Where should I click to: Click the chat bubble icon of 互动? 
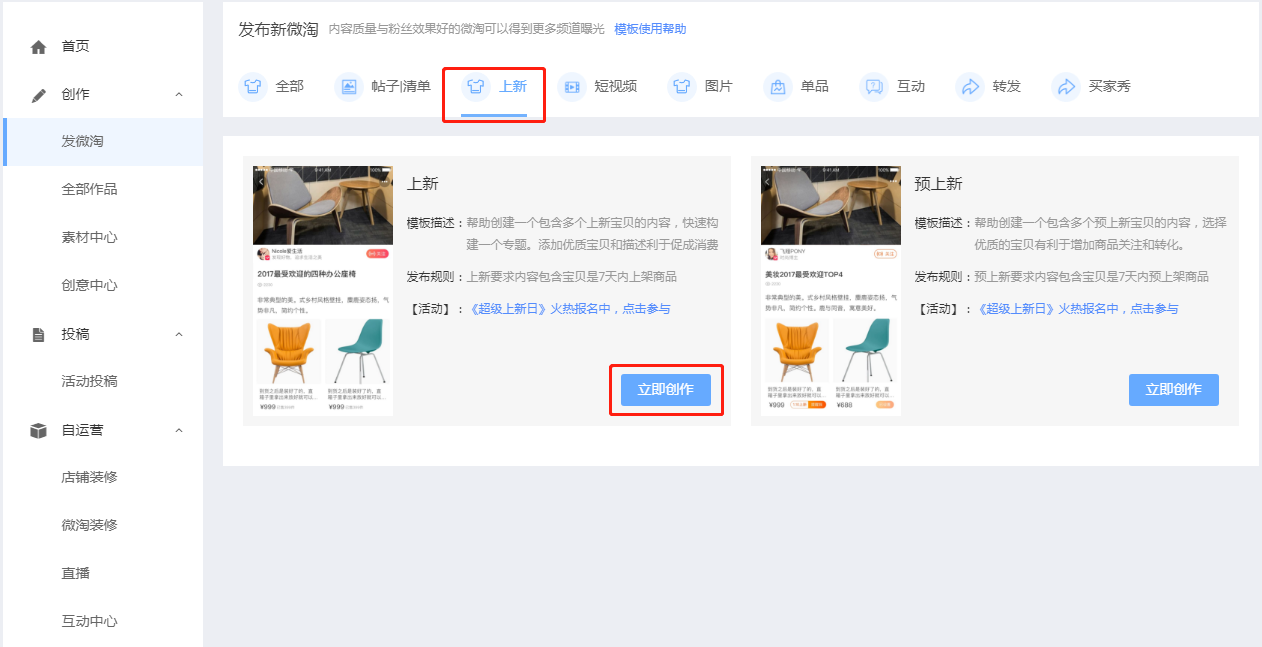[x=874, y=87]
